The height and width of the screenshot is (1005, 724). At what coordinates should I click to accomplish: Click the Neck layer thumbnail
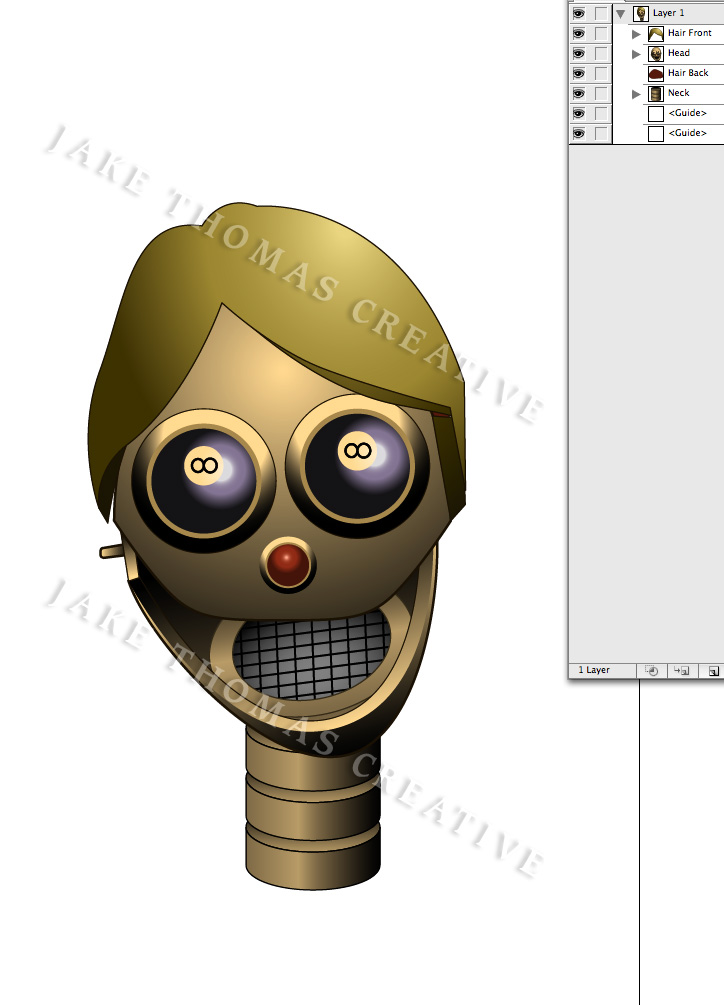(x=655, y=94)
